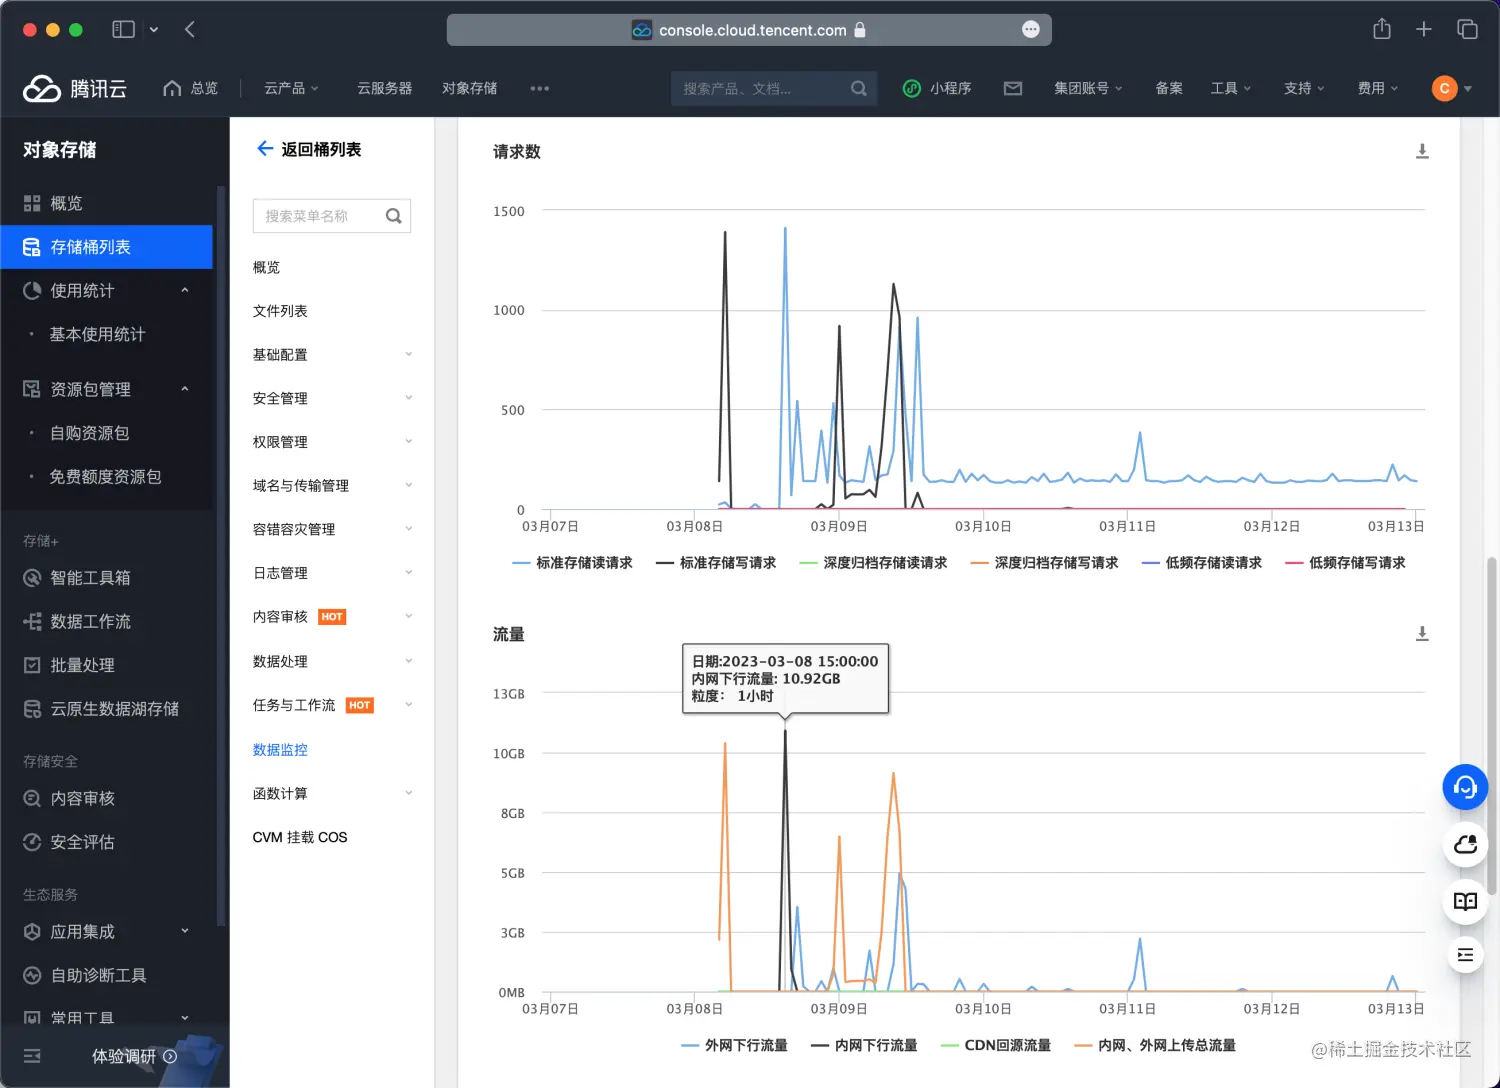Toggle 深度归档存储读请求 legend series
The height and width of the screenshot is (1088, 1500).
pyautogui.click(x=873, y=563)
